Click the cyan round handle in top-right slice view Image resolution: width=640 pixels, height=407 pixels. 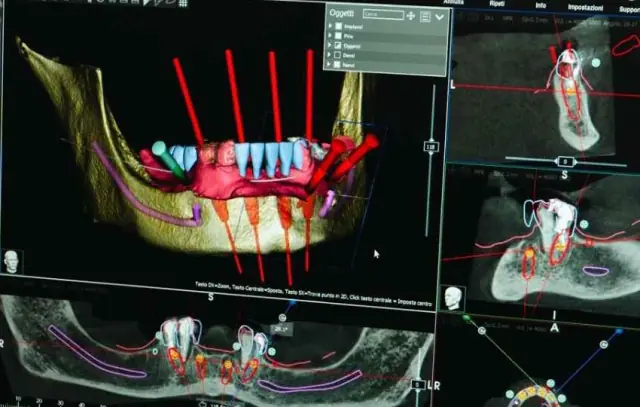coord(596,62)
